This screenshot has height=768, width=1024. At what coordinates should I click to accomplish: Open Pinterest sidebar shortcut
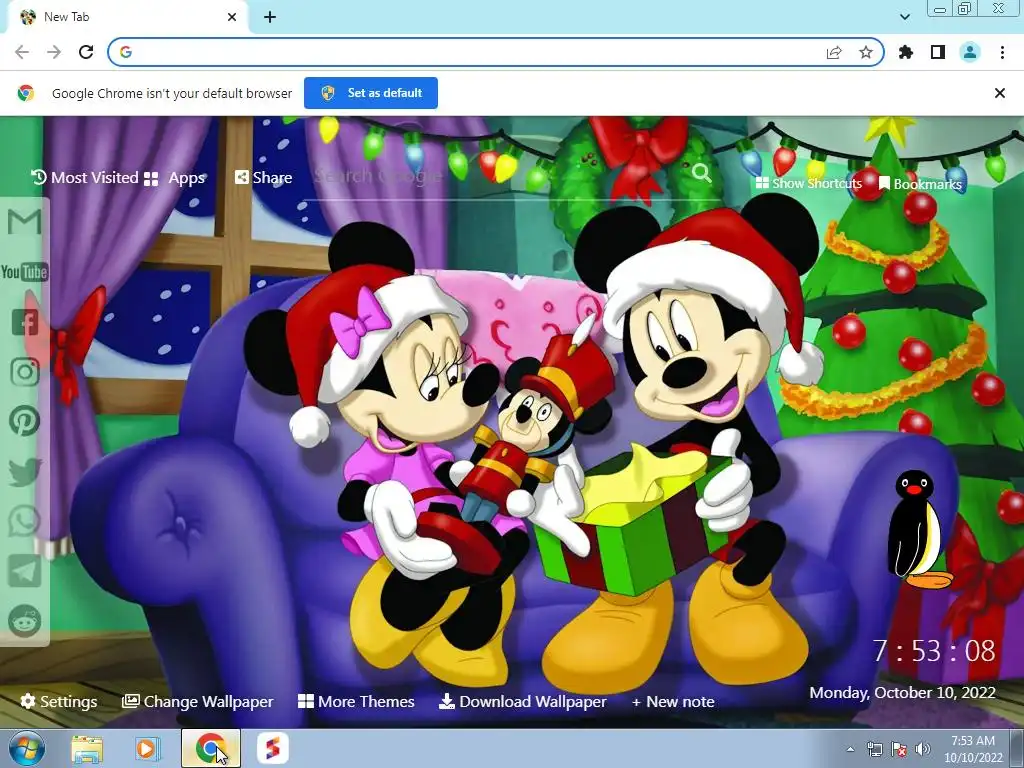point(25,421)
